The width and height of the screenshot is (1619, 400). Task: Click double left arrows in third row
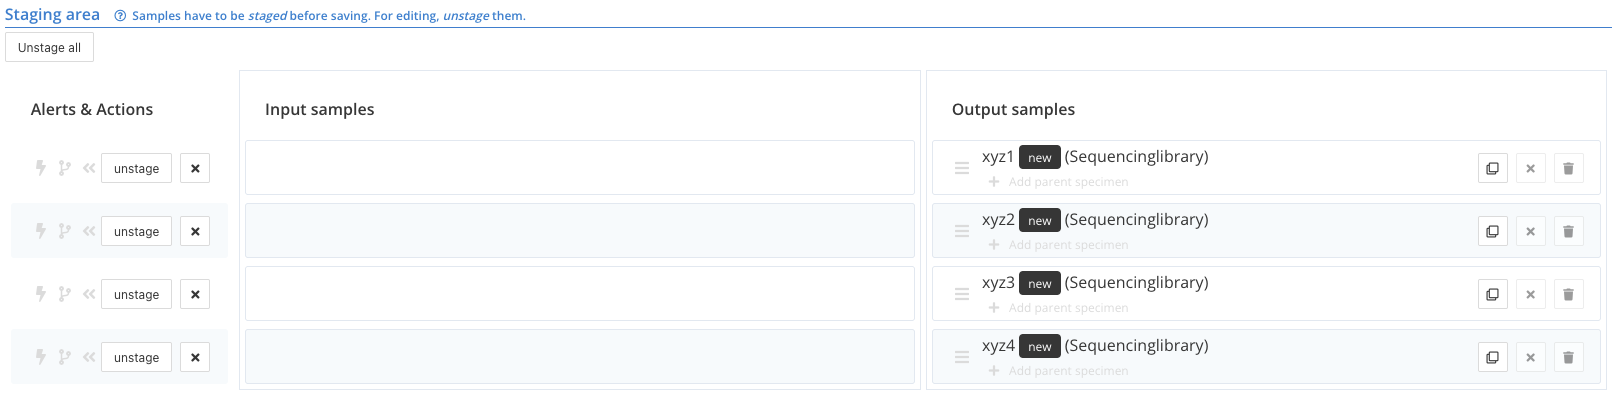click(89, 294)
